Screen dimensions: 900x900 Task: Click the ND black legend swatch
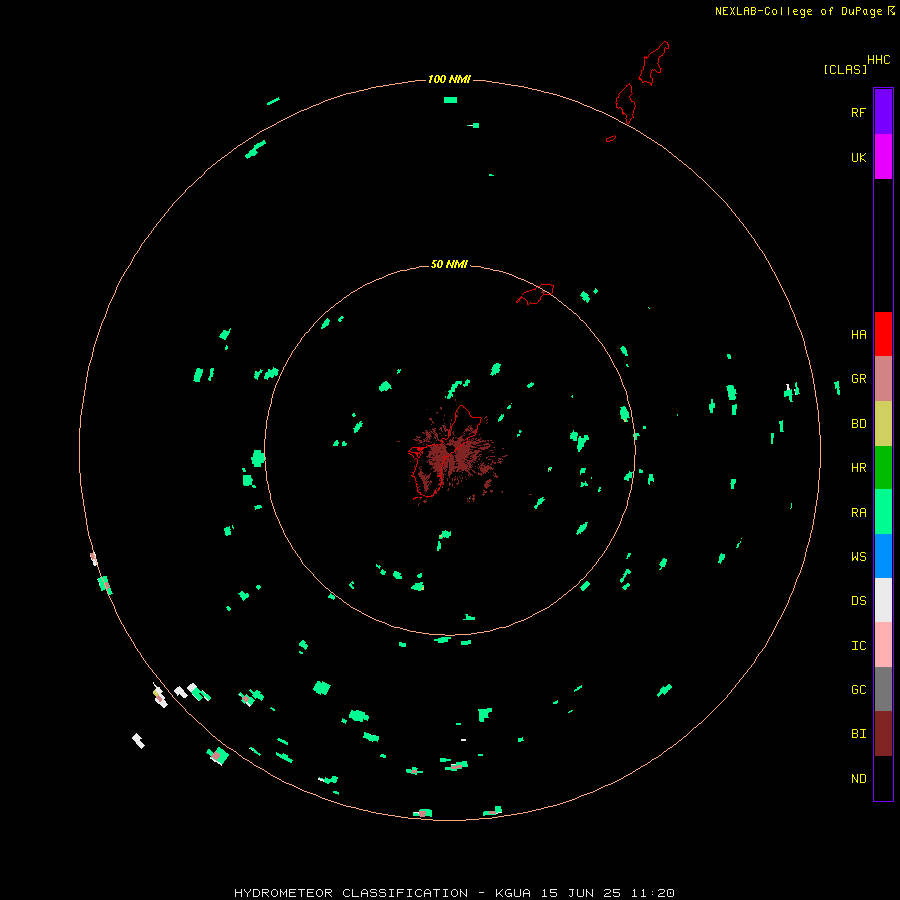click(x=883, y=778)
